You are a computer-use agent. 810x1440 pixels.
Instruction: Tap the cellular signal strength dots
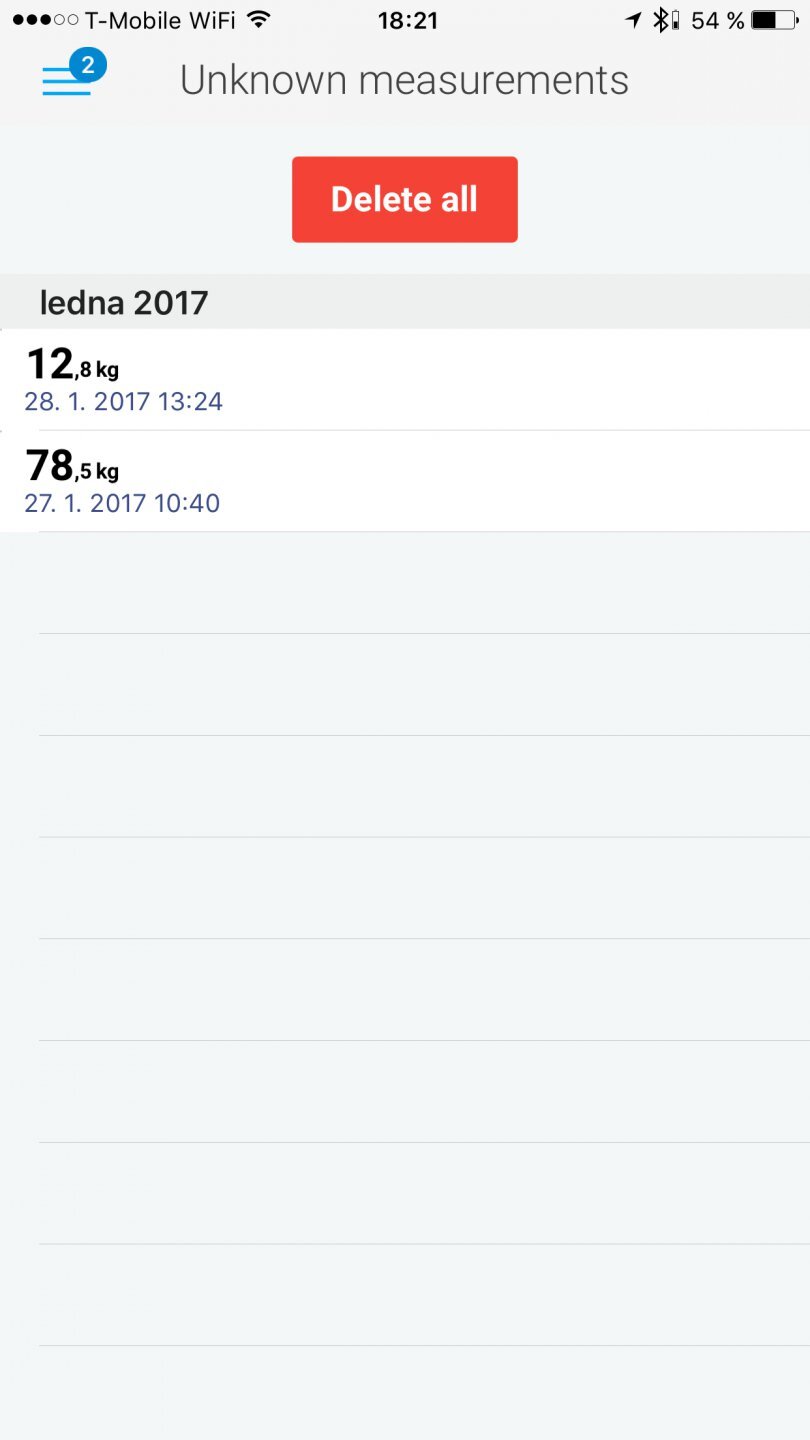(x=45, y=20)
